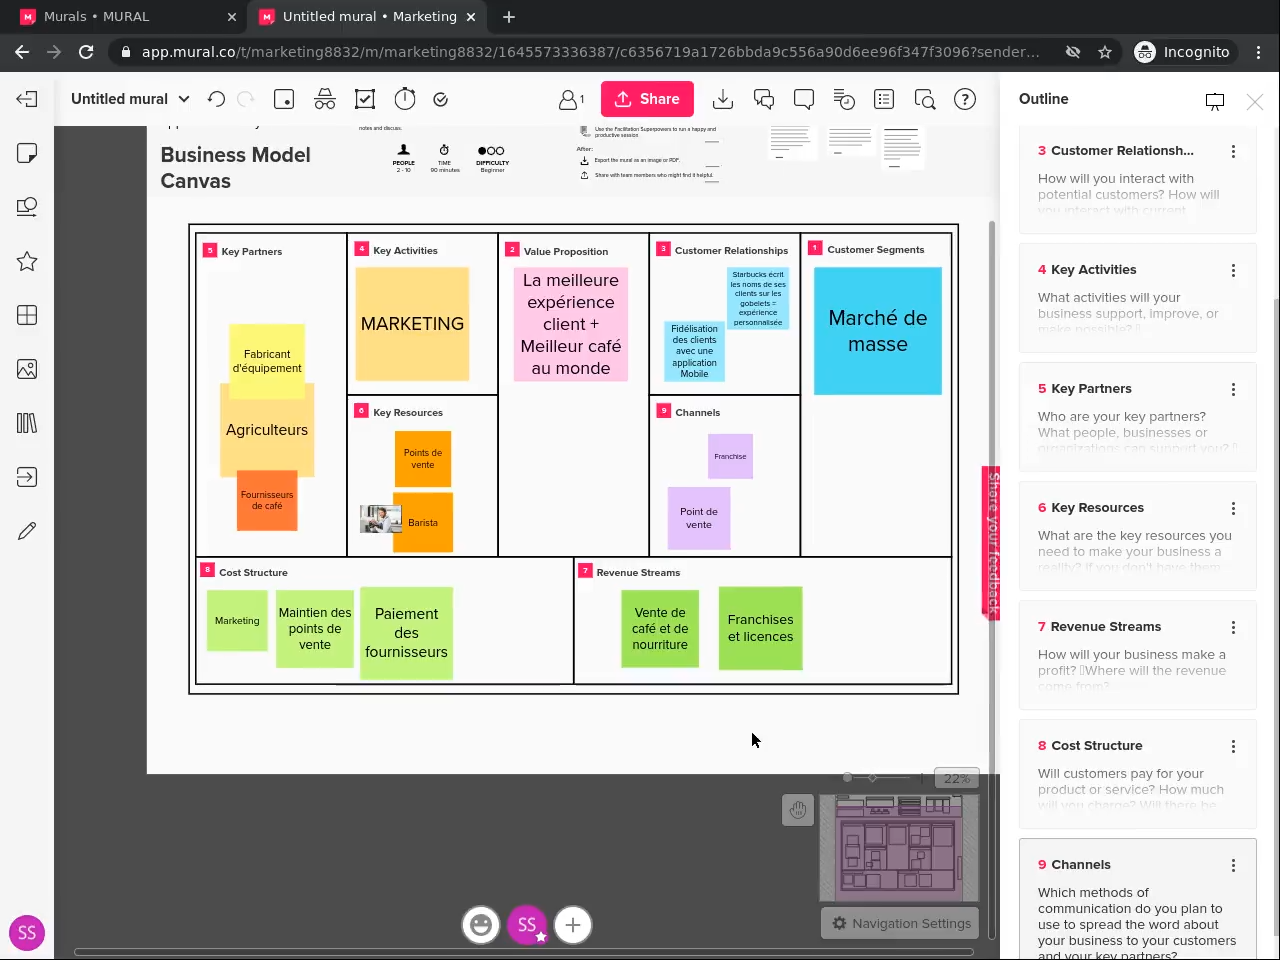Click the add collaborator plus button
Viewport: 1280px width, 960px height.
pyautogui.click(x=573, y=925)
